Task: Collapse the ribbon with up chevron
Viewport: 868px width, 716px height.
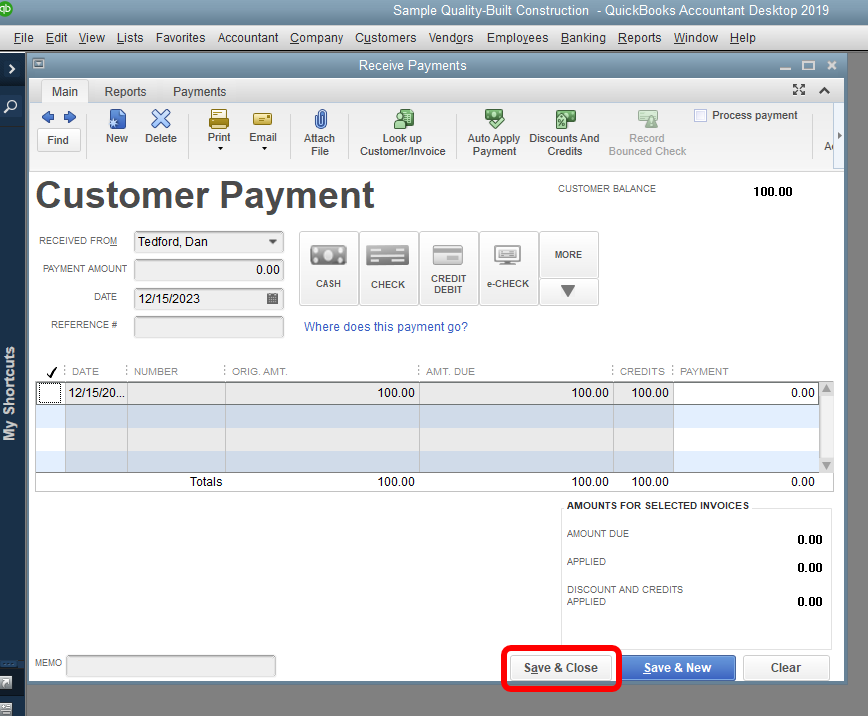Action: pos(824,90)
